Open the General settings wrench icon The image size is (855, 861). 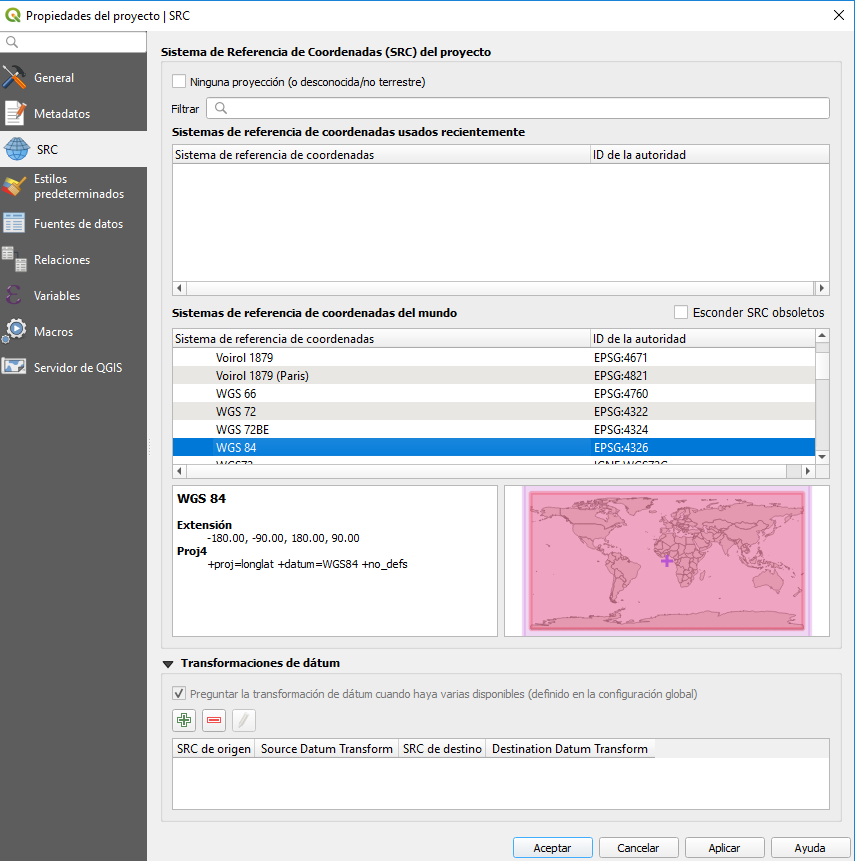[x=14, y=78]
